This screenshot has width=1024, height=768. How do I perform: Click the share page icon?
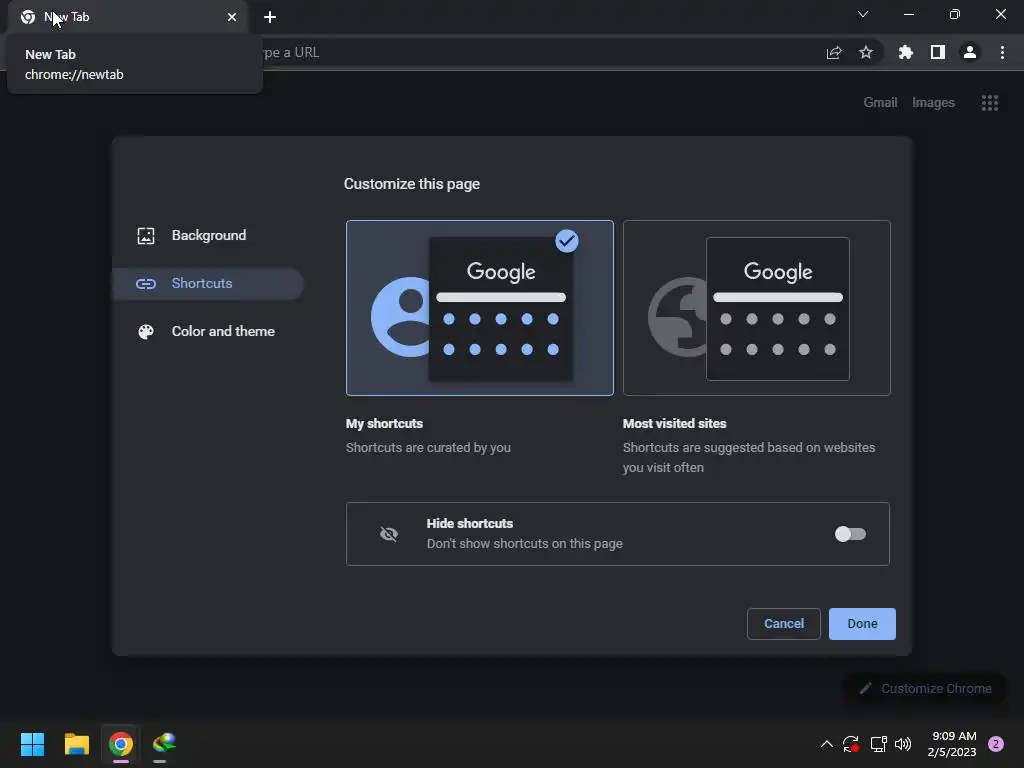tap(833, 52)
